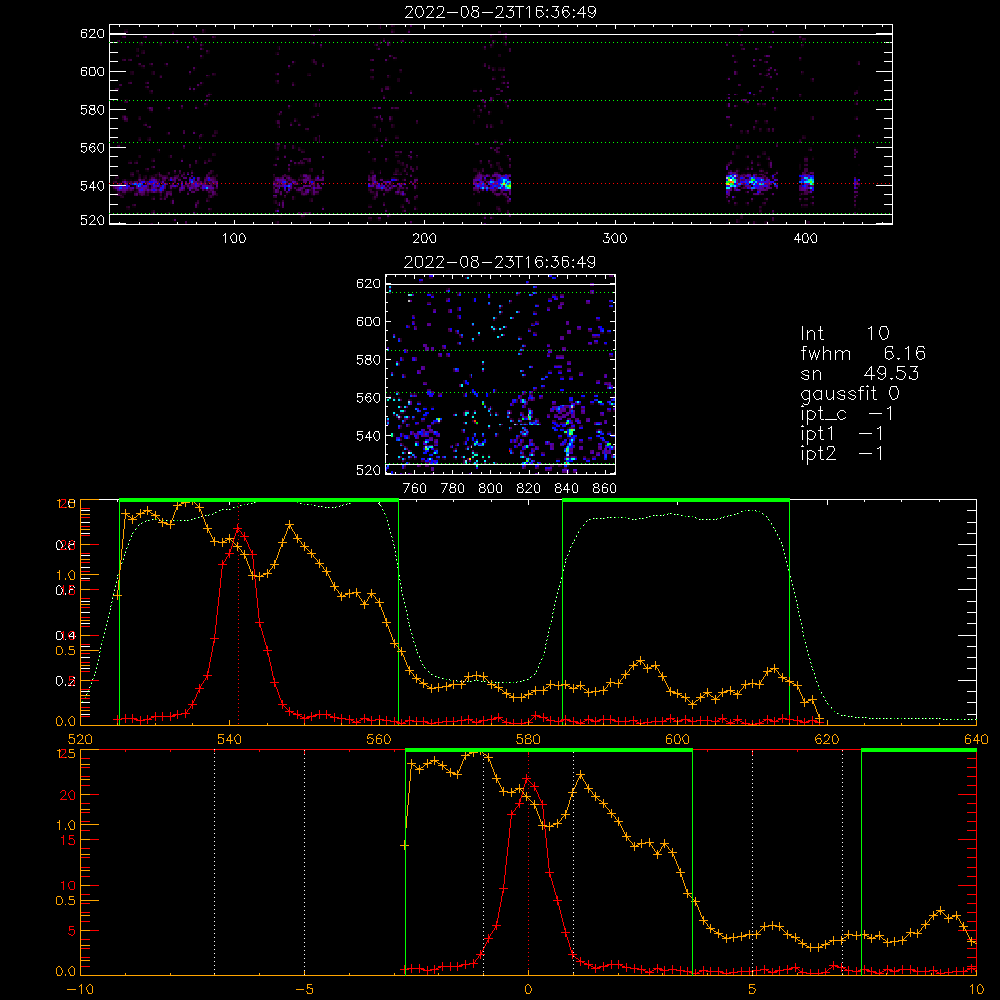Click y-axis label 600 of the top spectrogram
Image resolution: width=1000 pixels, height=1000 pixels.
(x=92, y=71)
